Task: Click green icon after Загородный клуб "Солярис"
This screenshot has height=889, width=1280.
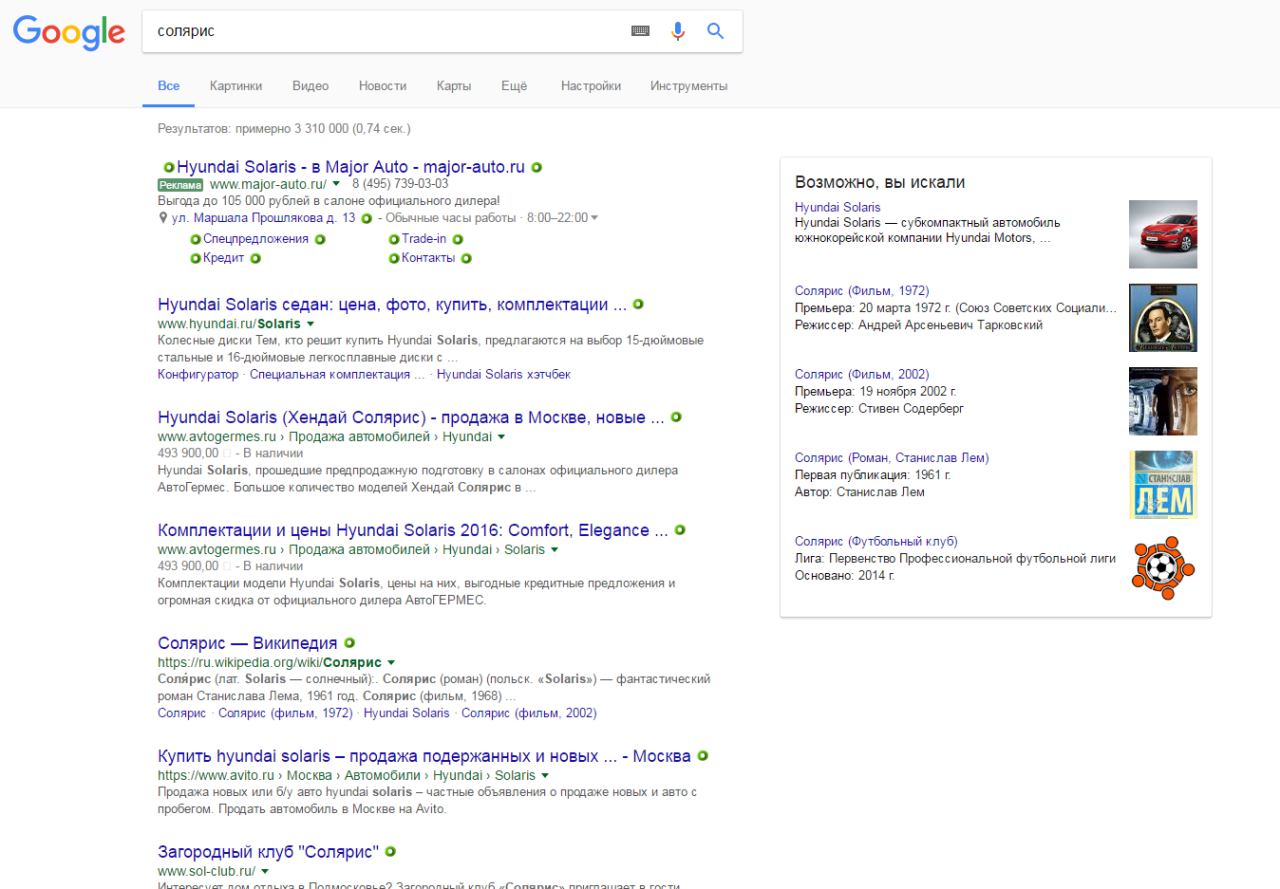Action: click(390, 852)
